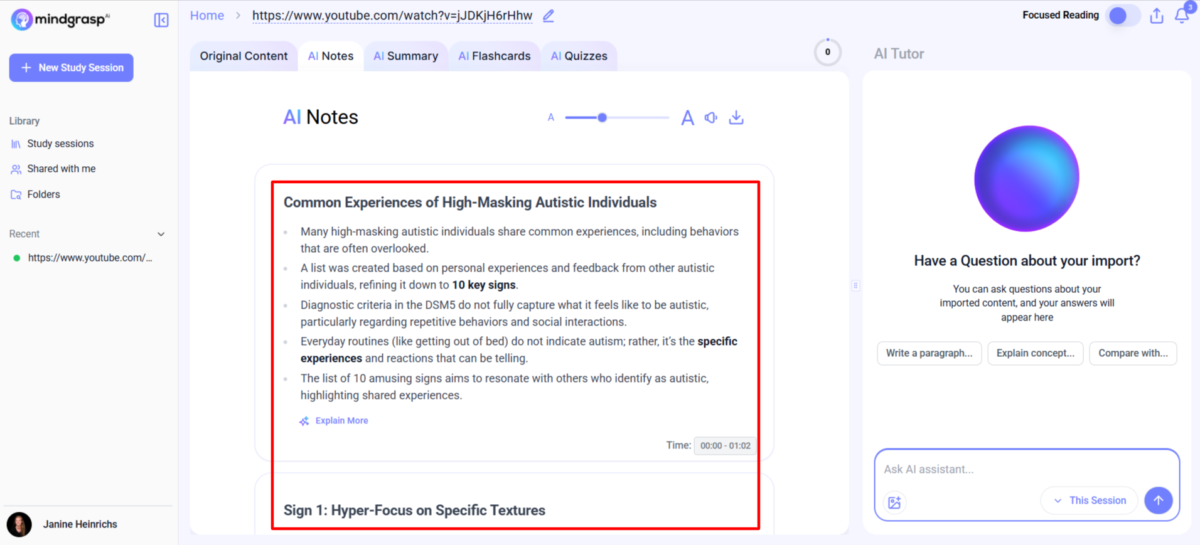Click Explain More under the notes
Viewport: 1200px width, 545px height.
341,421
